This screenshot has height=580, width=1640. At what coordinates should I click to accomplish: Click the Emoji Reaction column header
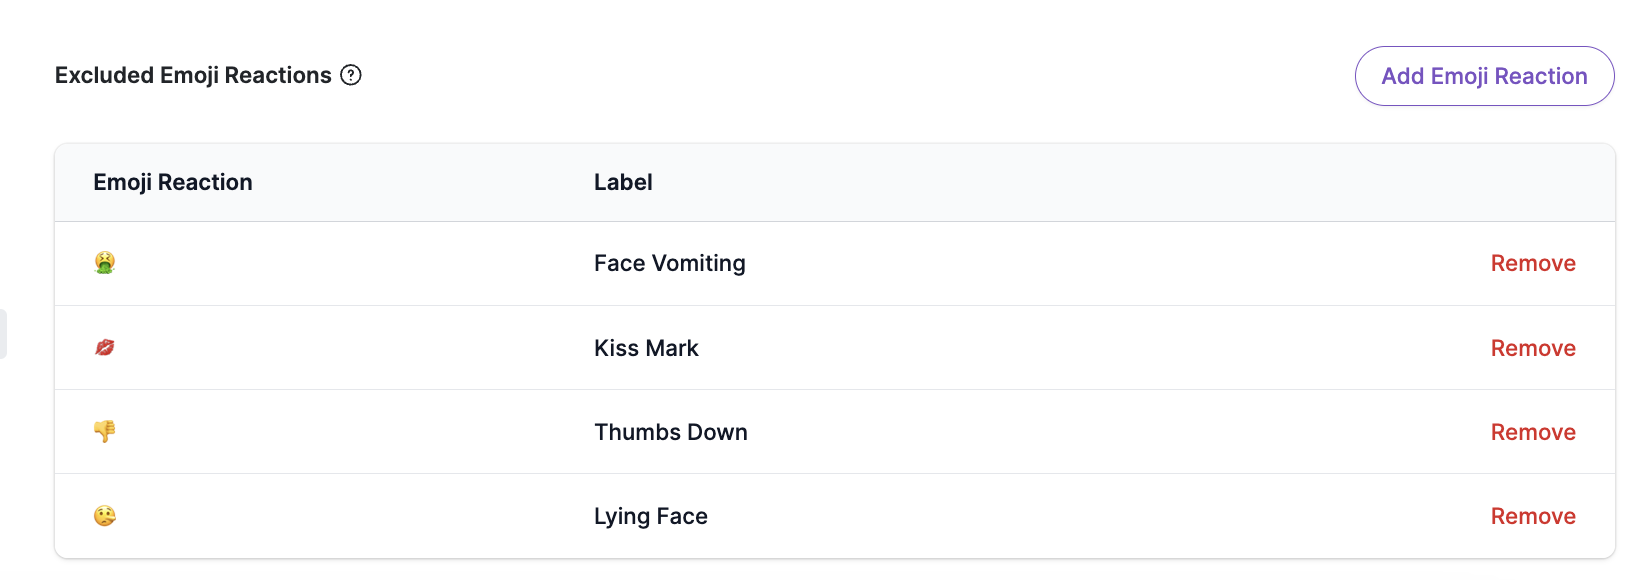173,182
